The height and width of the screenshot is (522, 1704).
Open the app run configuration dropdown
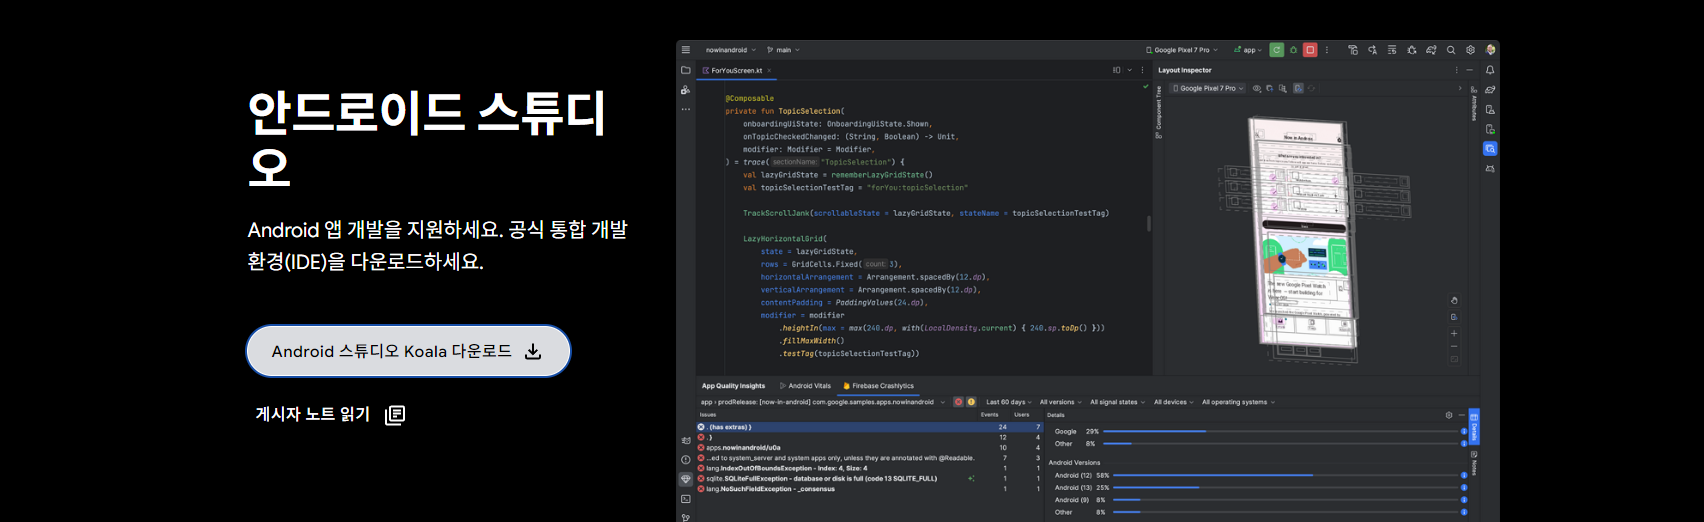(x=1248, y=50)
